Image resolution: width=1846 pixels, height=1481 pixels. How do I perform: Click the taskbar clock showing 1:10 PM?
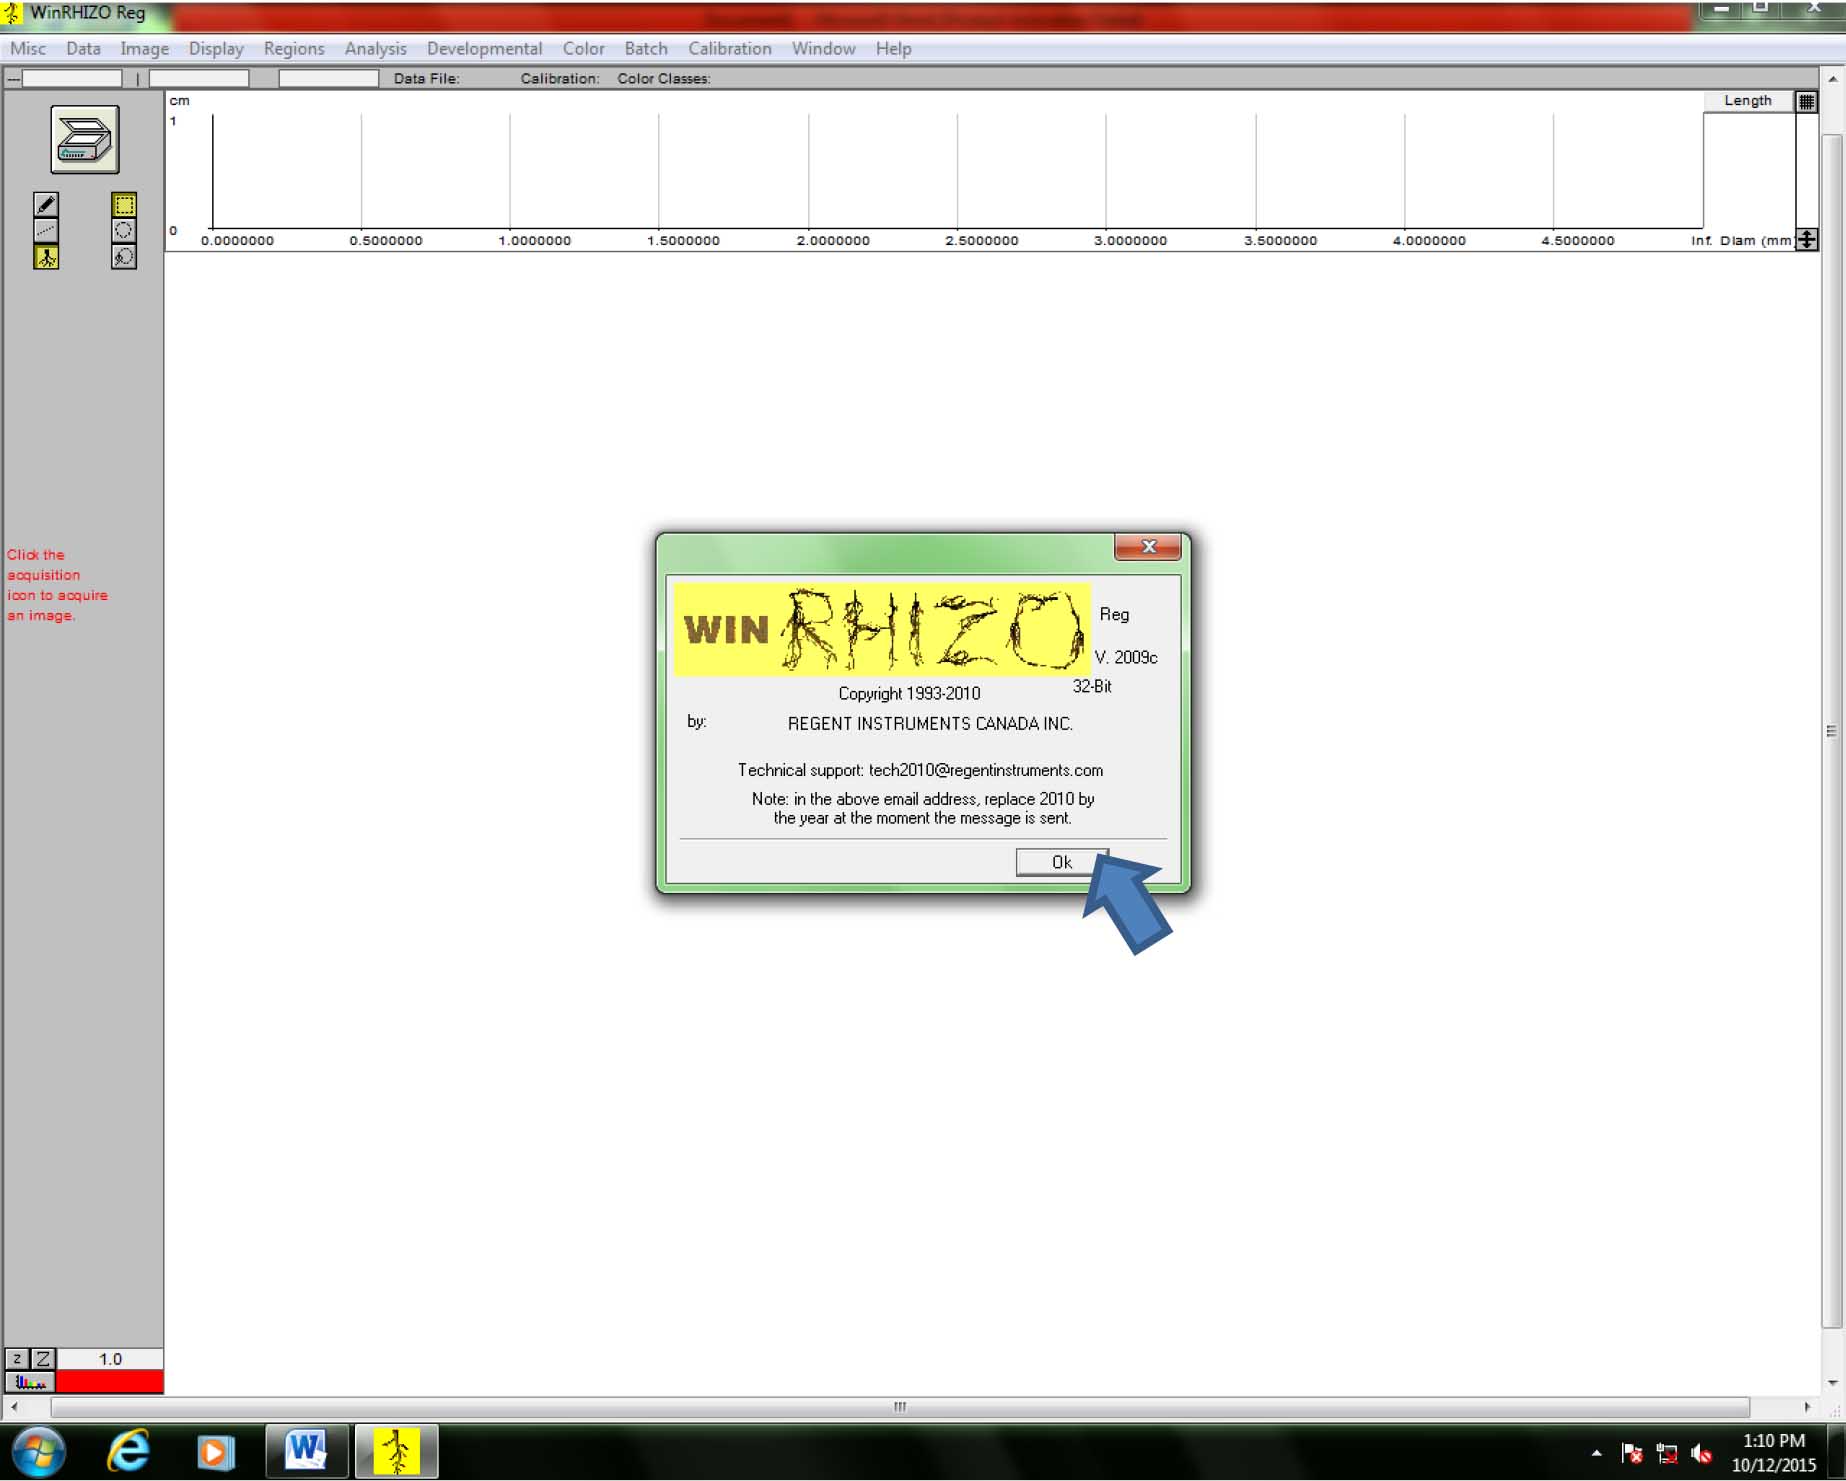click(x=1773, y=1441)
